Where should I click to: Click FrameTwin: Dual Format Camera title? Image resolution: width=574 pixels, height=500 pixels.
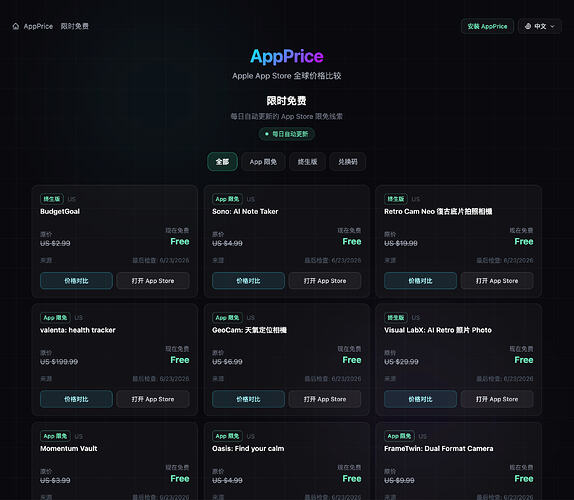click(439, 449)
